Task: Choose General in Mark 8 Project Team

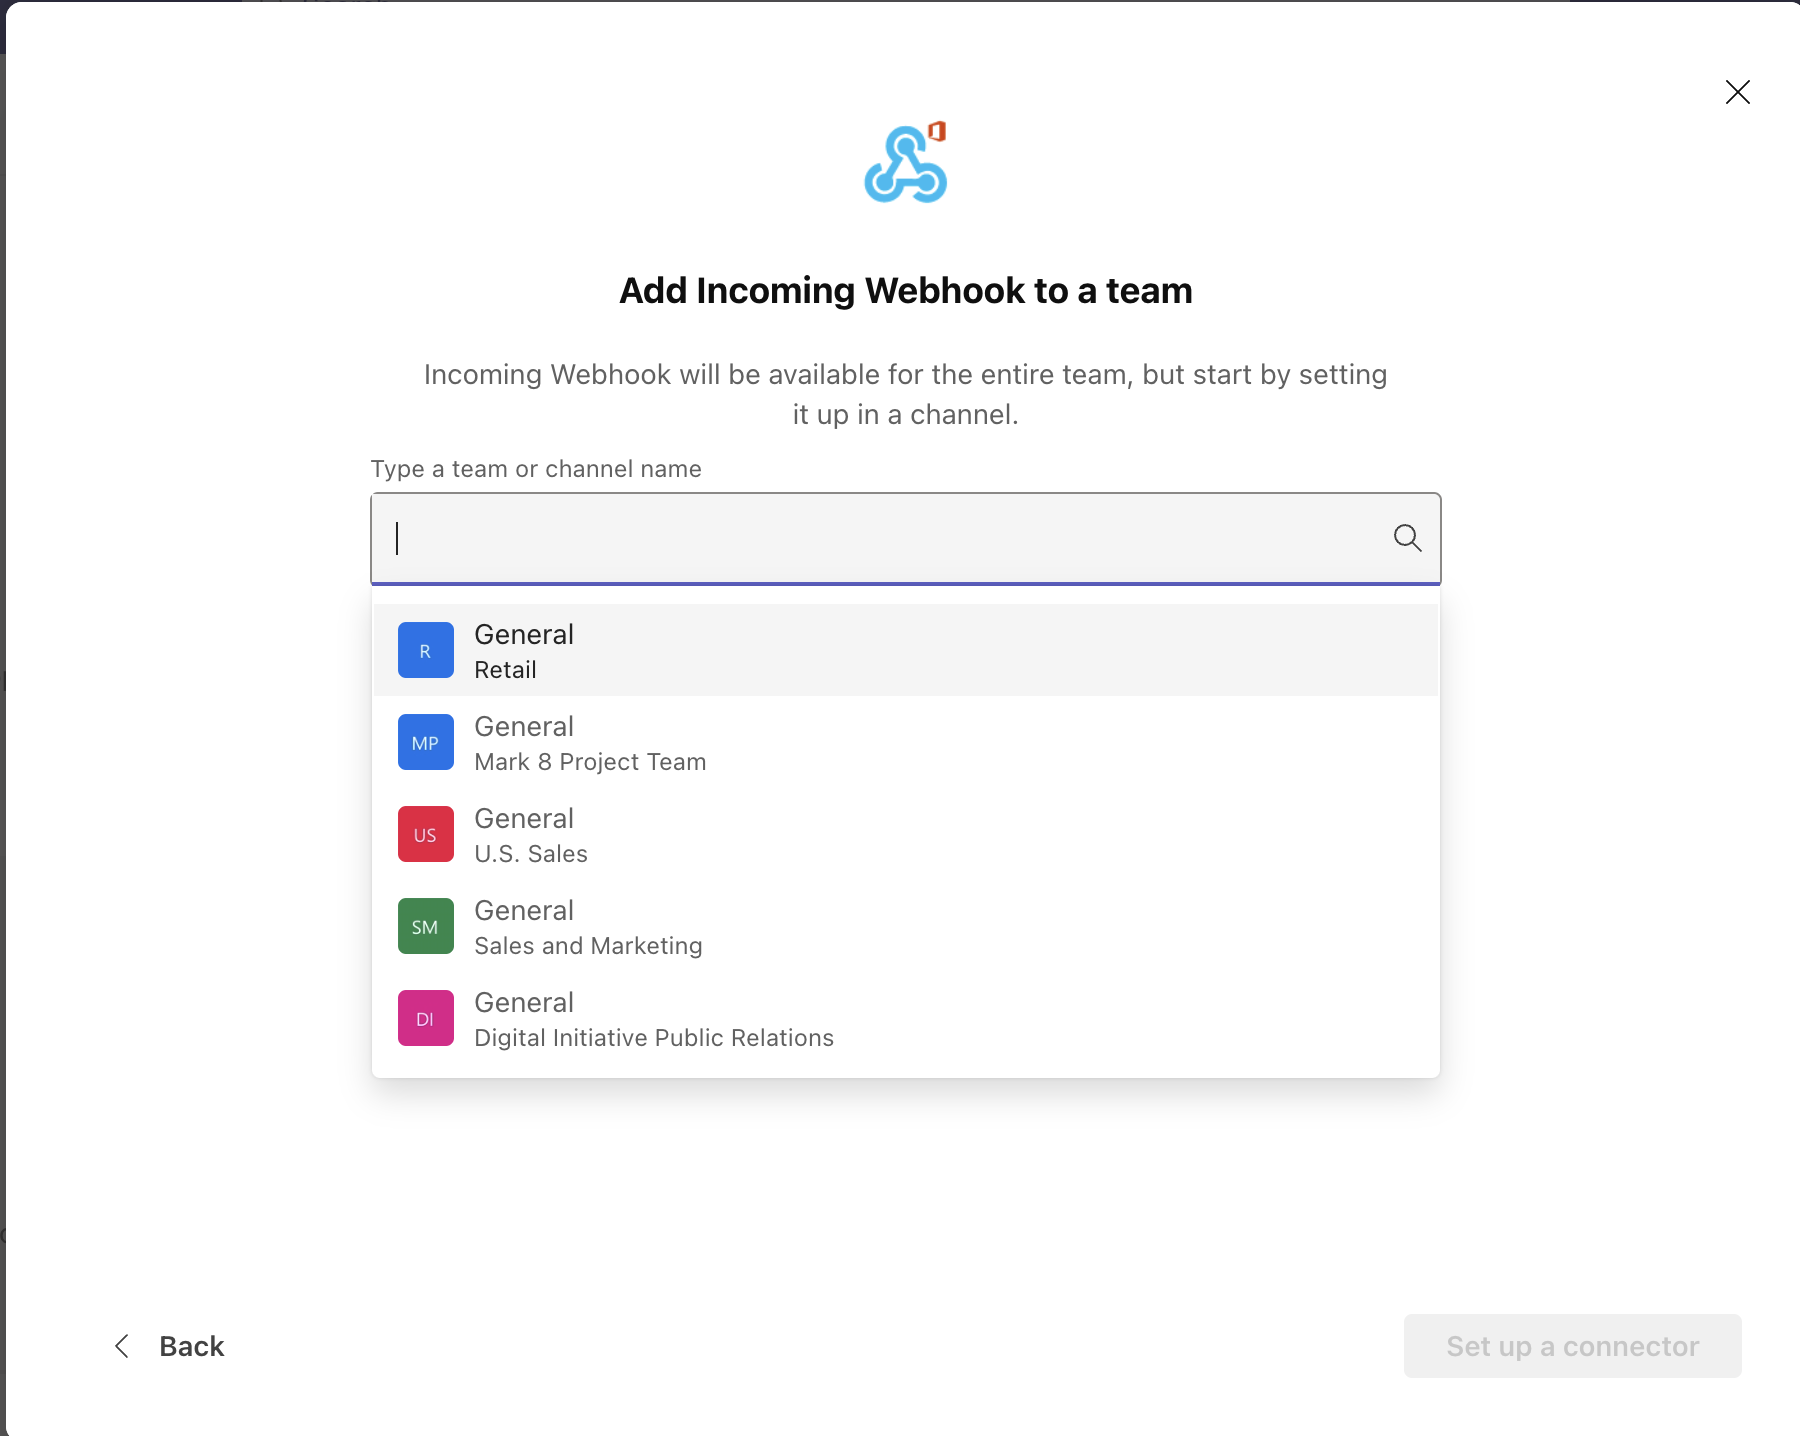Action: pyautogui.click(x=906, y=742)
